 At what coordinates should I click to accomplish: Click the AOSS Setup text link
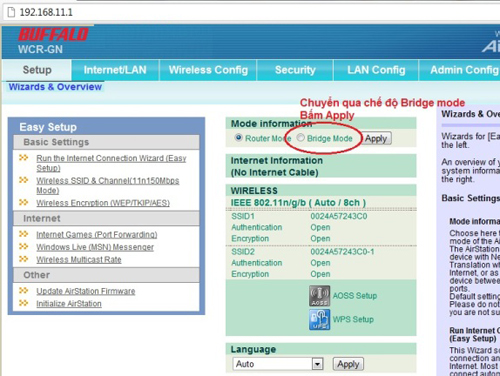(355, 296)
